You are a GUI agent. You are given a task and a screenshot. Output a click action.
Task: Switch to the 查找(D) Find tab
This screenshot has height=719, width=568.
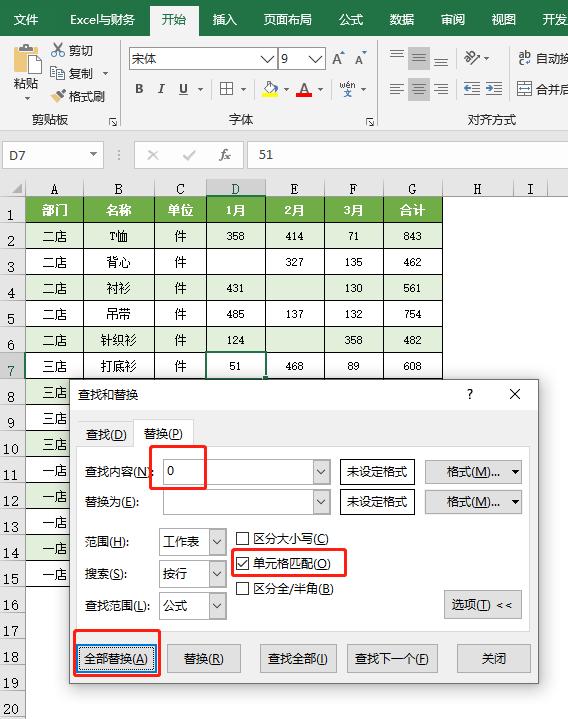pyautogui.click(x=106, y=434)
